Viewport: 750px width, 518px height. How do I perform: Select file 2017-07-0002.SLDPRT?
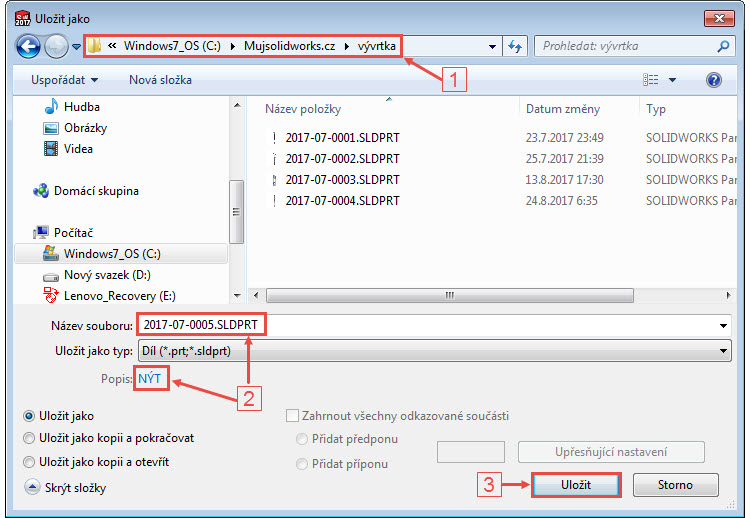point(342,159)
